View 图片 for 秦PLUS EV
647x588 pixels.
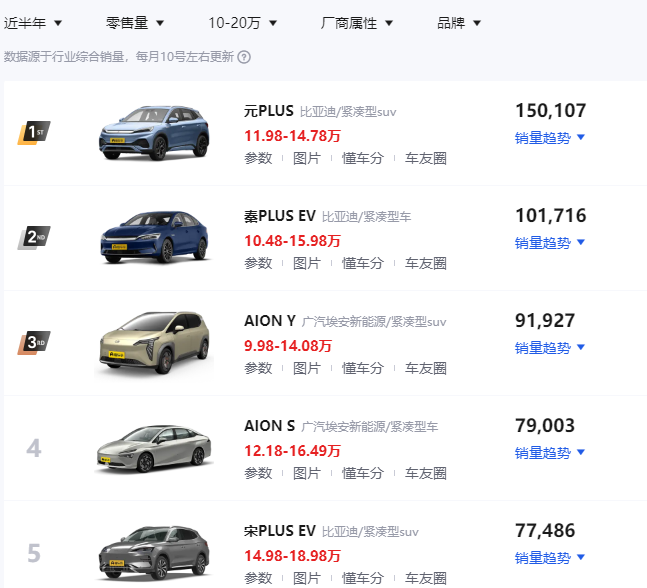[307, 263]
